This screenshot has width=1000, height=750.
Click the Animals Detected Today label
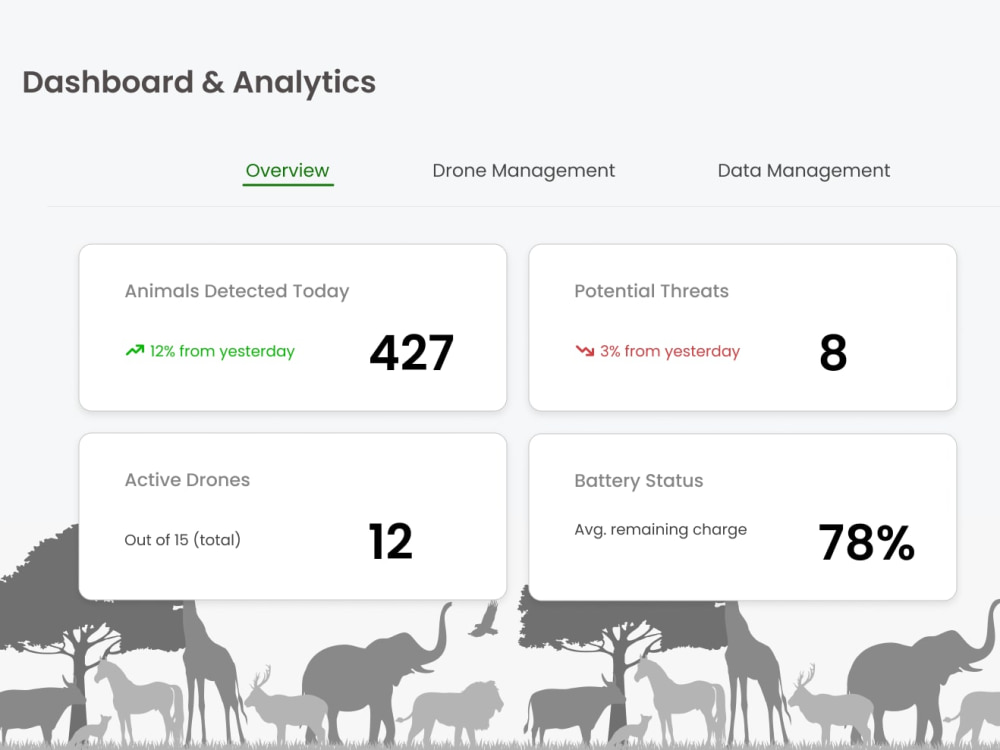[237, 291]
